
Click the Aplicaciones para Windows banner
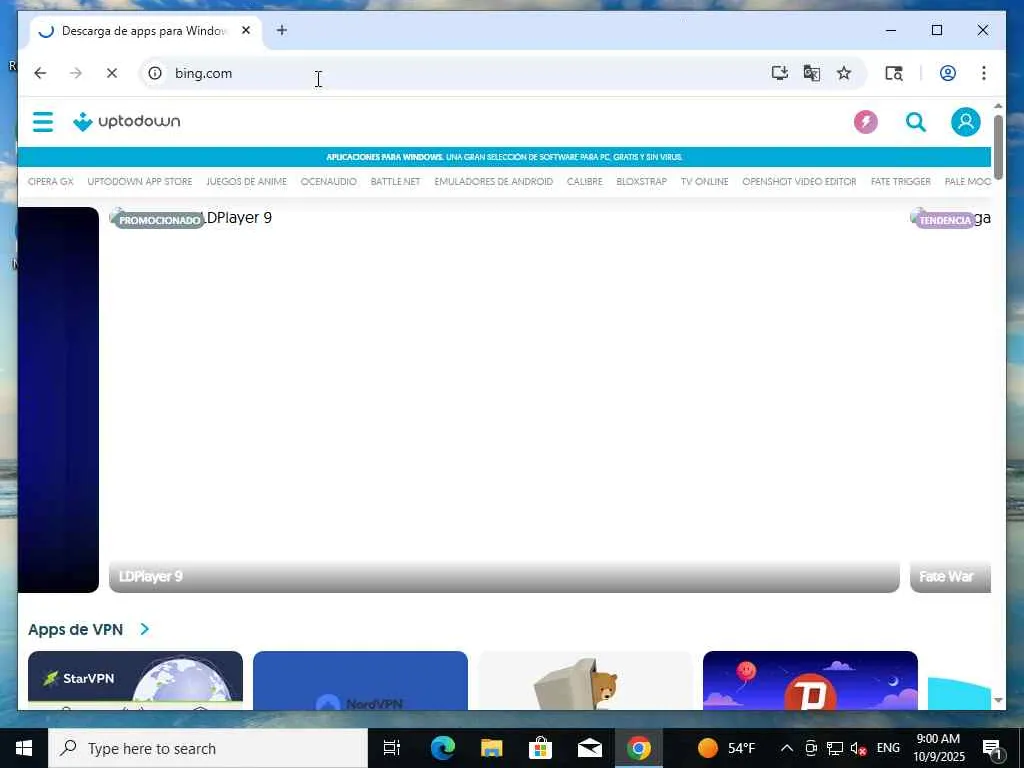(504, 157)
